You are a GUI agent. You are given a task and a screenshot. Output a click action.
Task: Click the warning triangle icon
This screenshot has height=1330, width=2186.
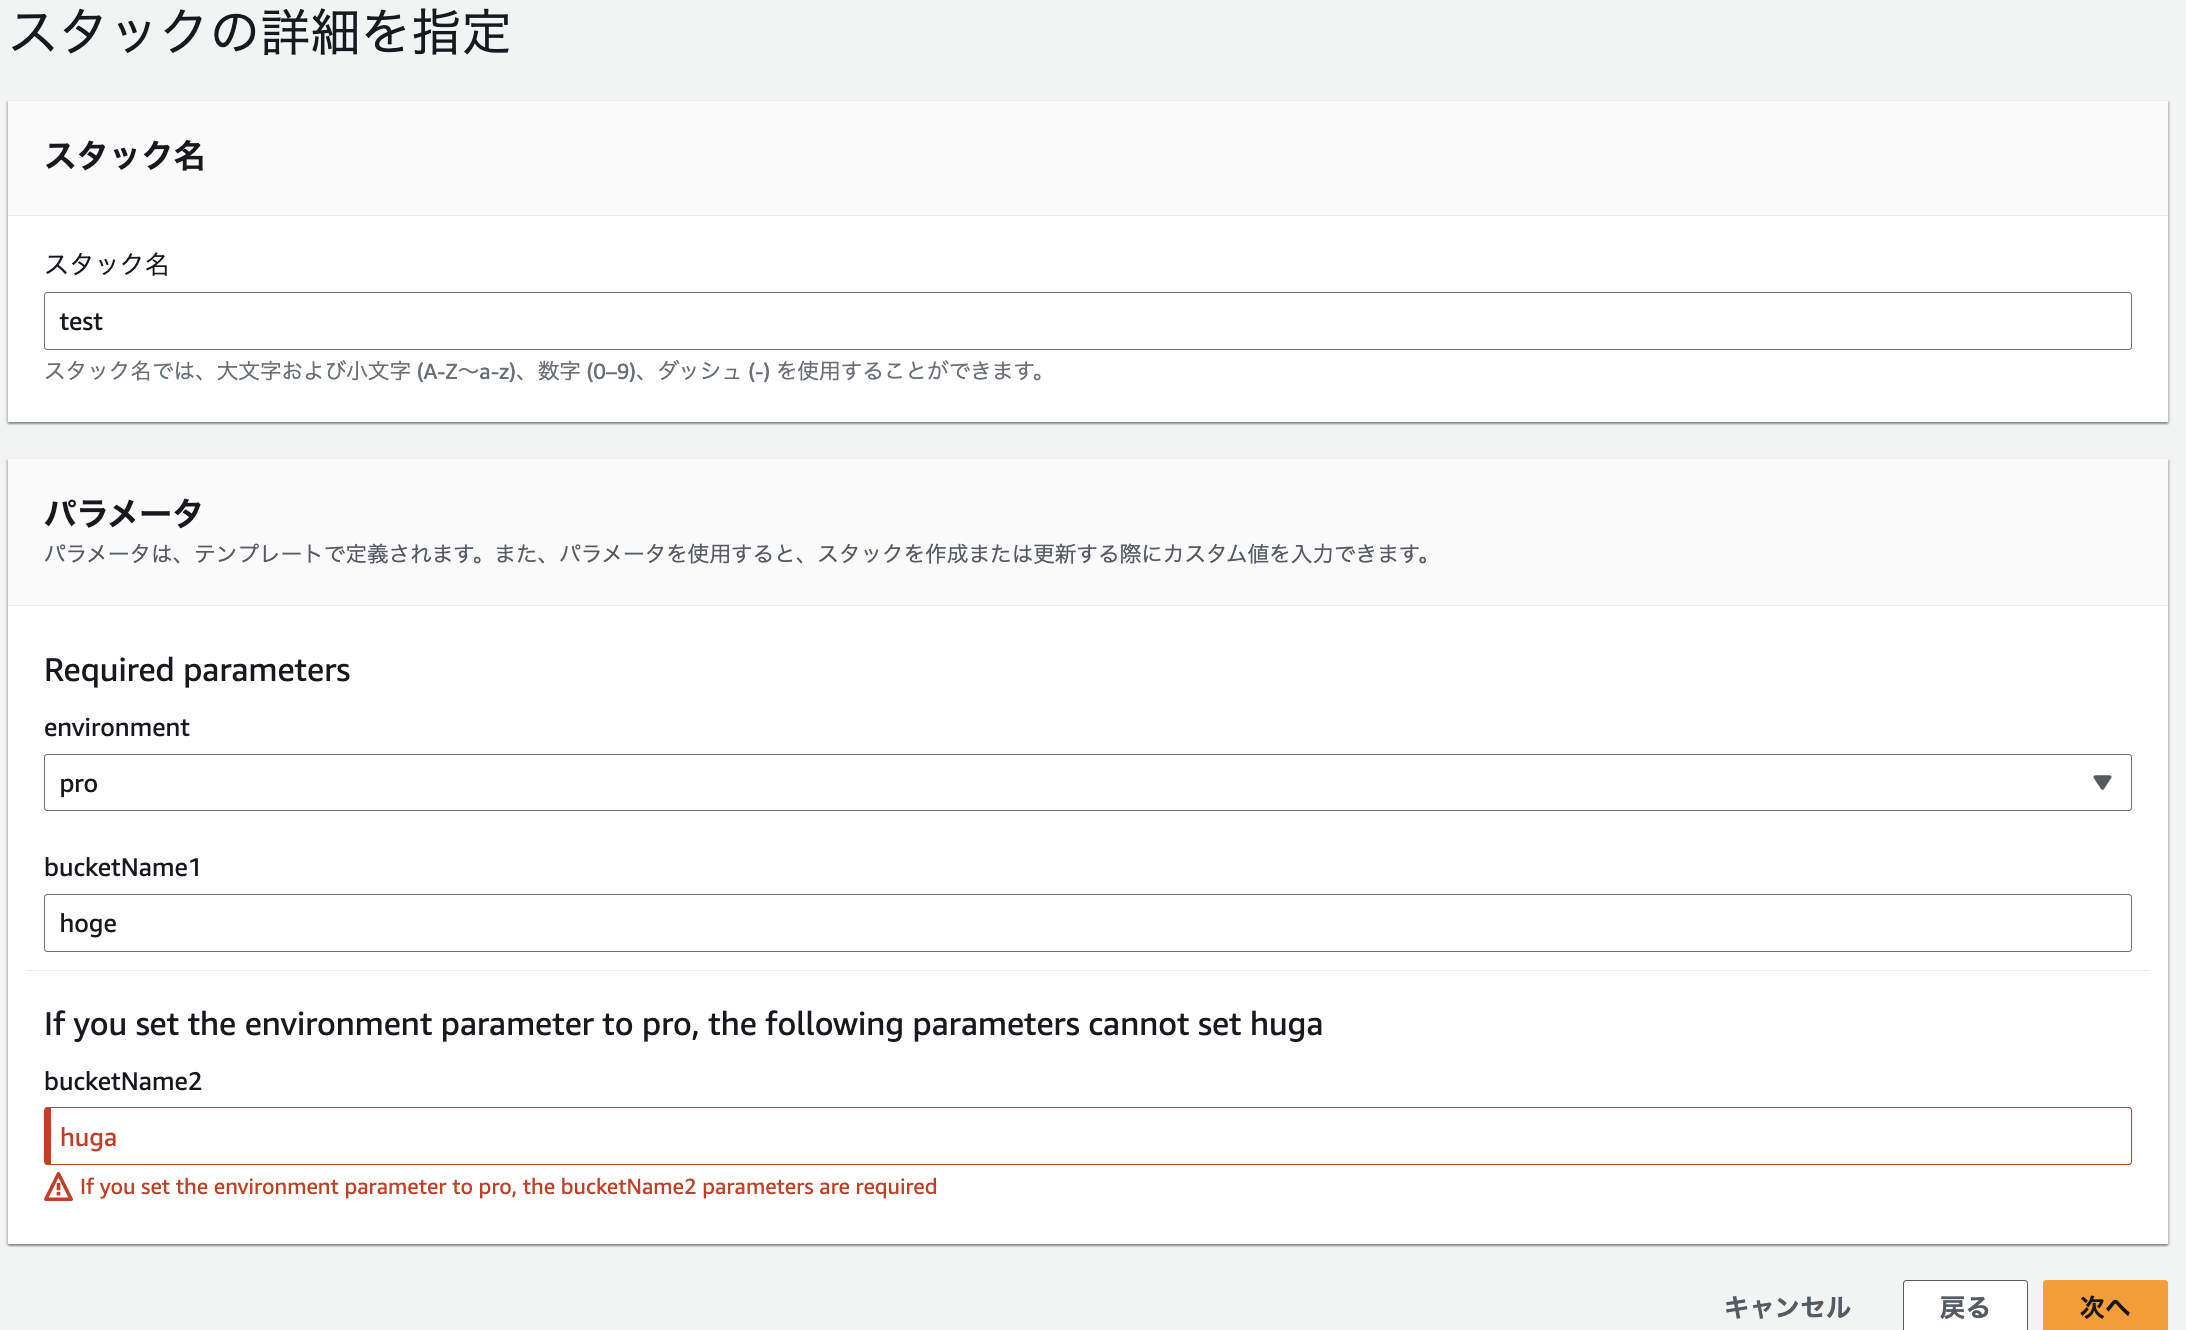58,1187
